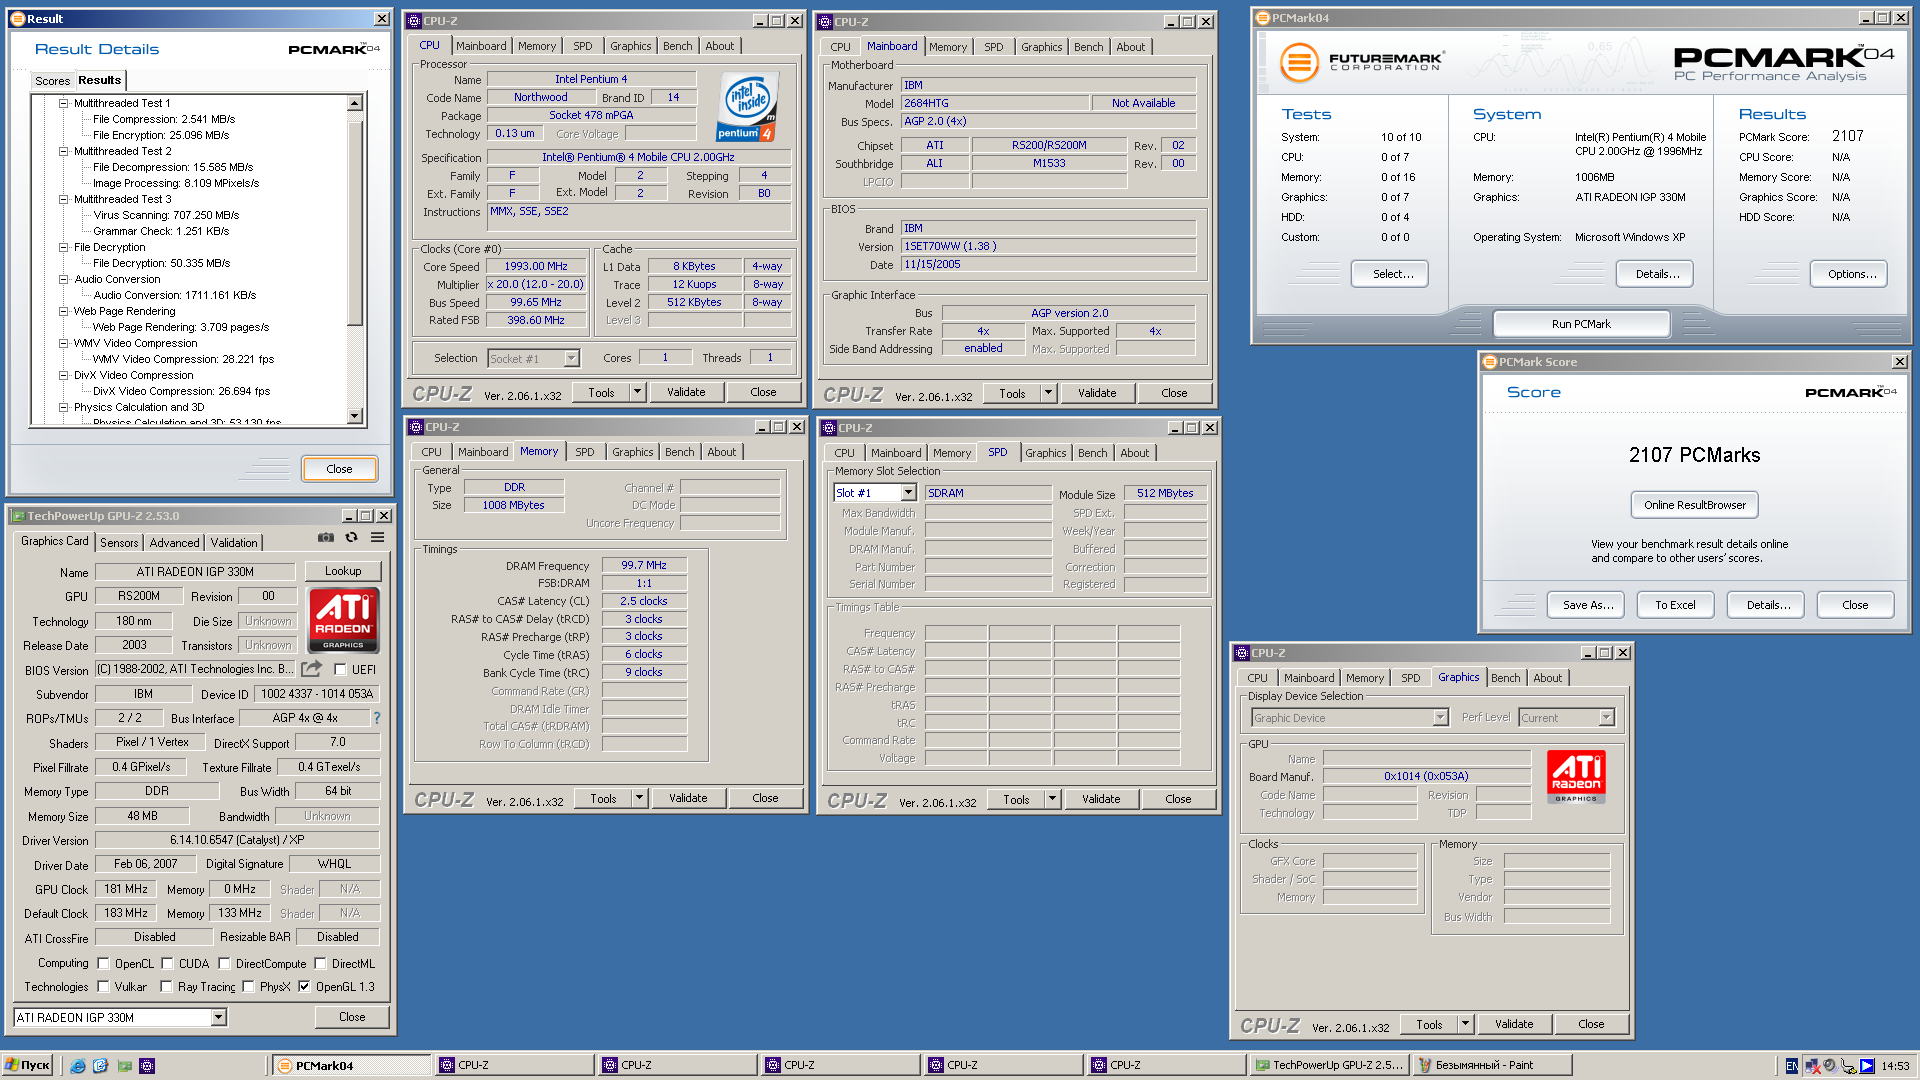Toggle the OpenGL 1.3 checkbox

304,987
